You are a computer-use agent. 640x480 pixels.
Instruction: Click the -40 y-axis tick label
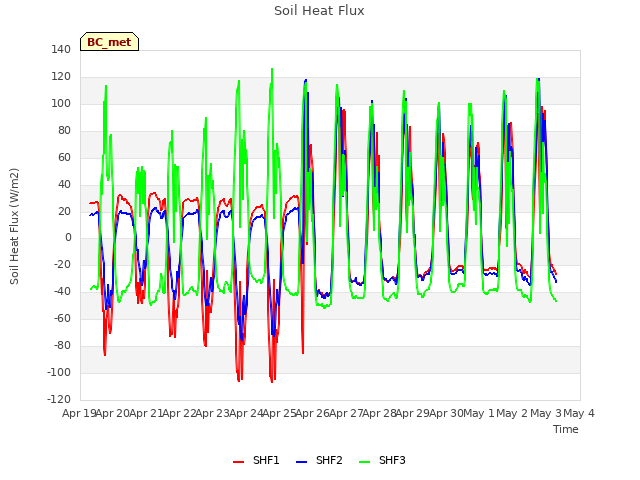(x=62, y=291)
